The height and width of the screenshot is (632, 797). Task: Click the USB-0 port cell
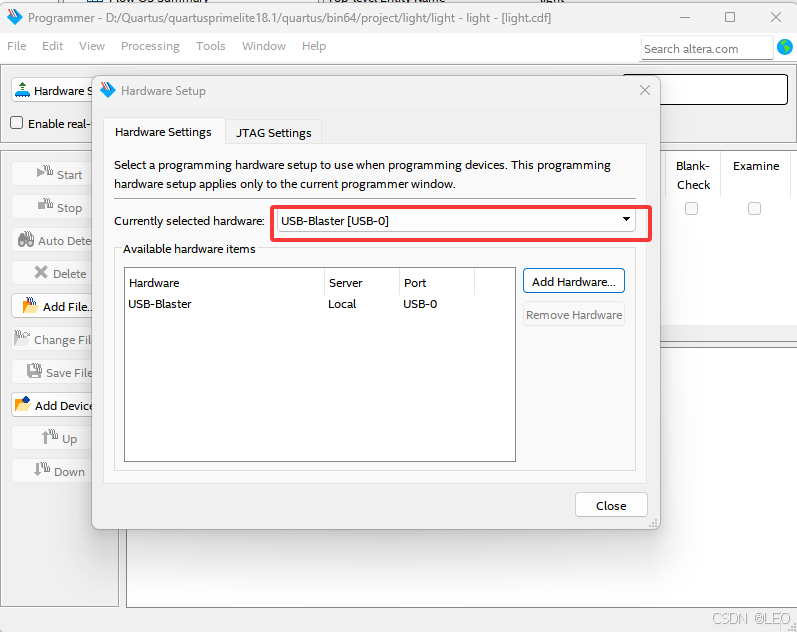pos(420,304)
